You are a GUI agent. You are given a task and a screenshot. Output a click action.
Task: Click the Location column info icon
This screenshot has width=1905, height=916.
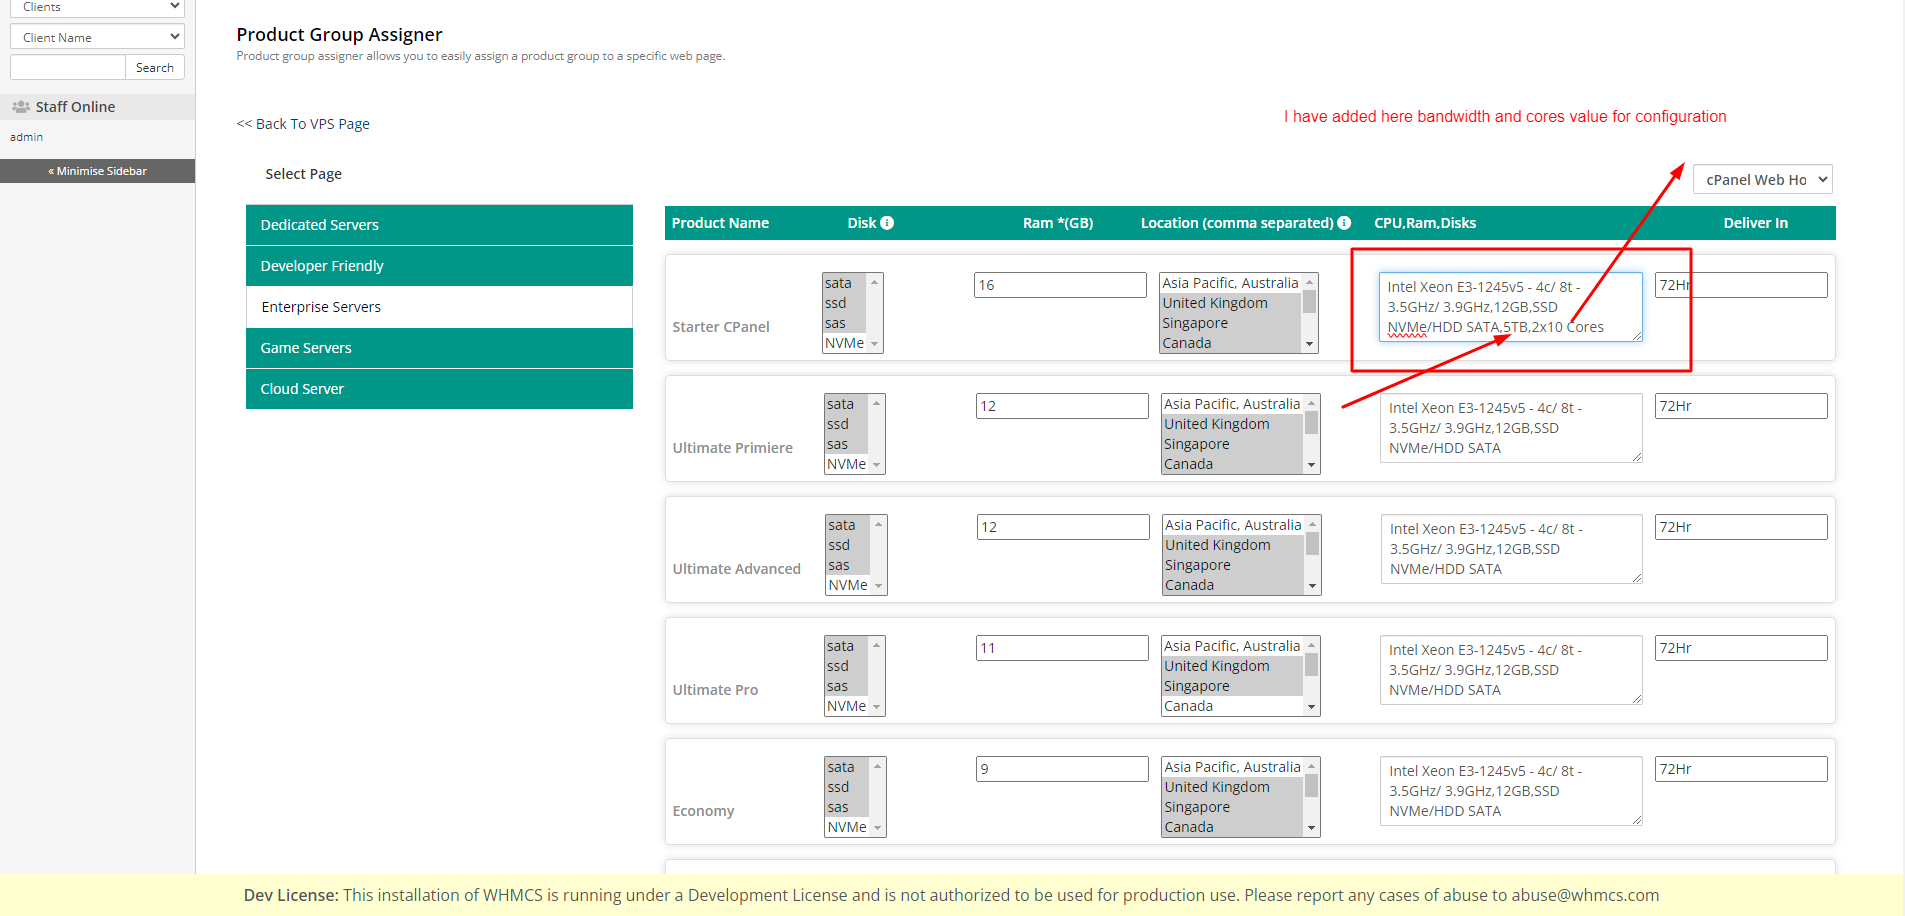click(x=1344, y=223)
